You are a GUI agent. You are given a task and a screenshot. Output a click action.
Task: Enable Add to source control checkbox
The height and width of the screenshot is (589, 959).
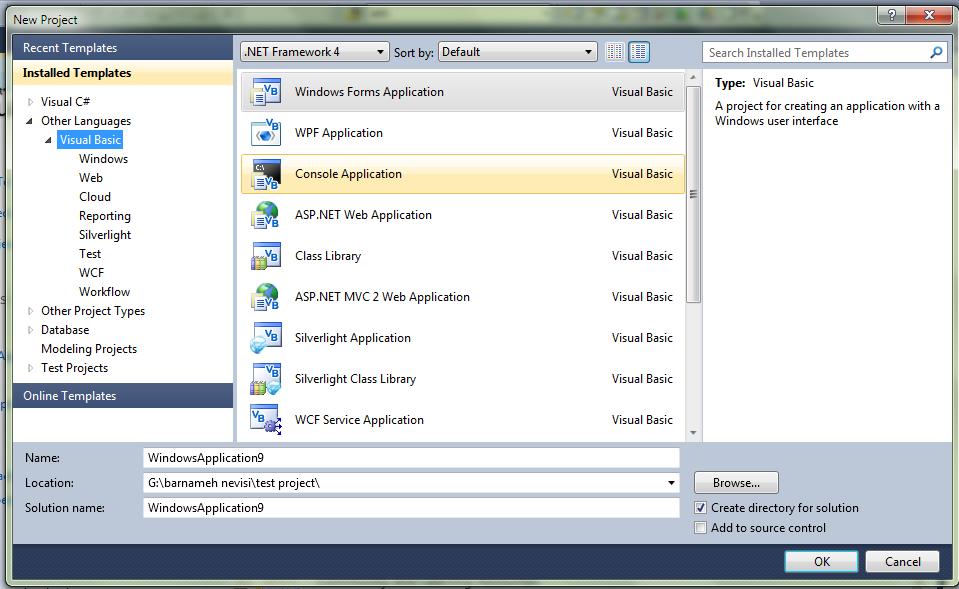click(x=700, y=527)
